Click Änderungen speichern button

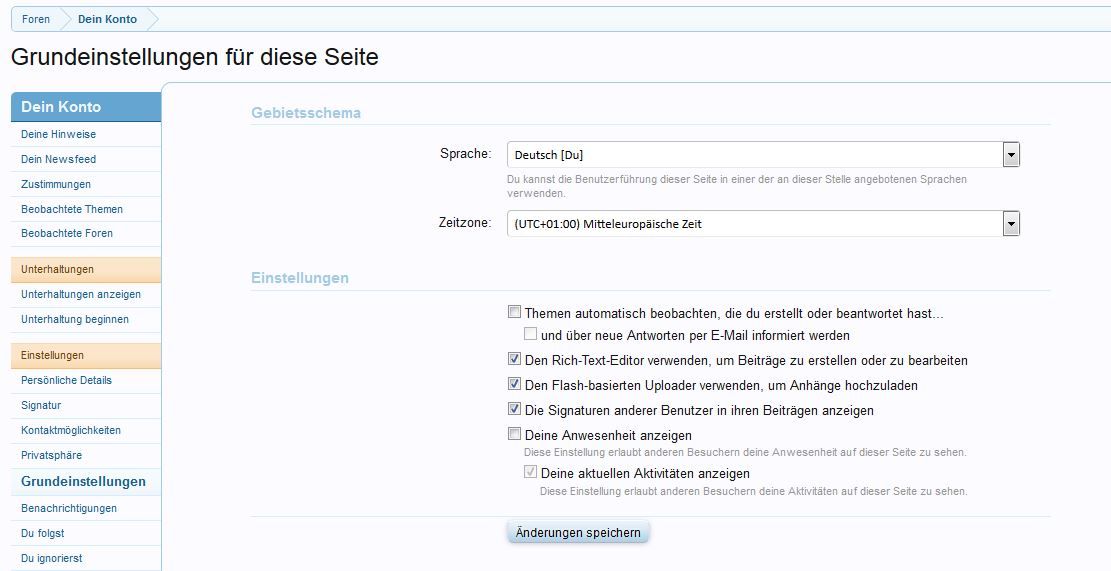(x=578, y=532)
